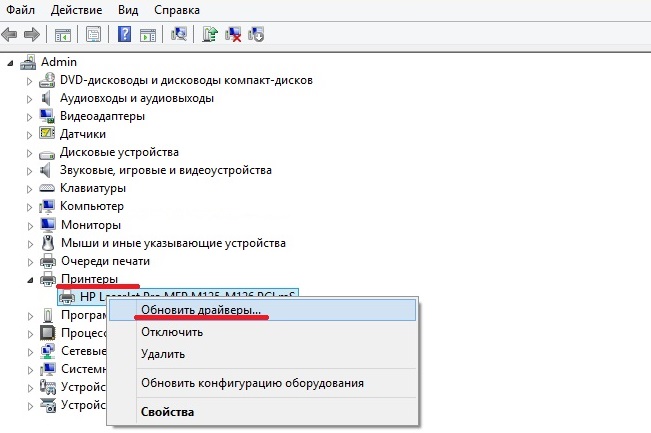Open the Файл menu
Image resolution: width=651 pixels, height=433 pixels.
(20, 10)
